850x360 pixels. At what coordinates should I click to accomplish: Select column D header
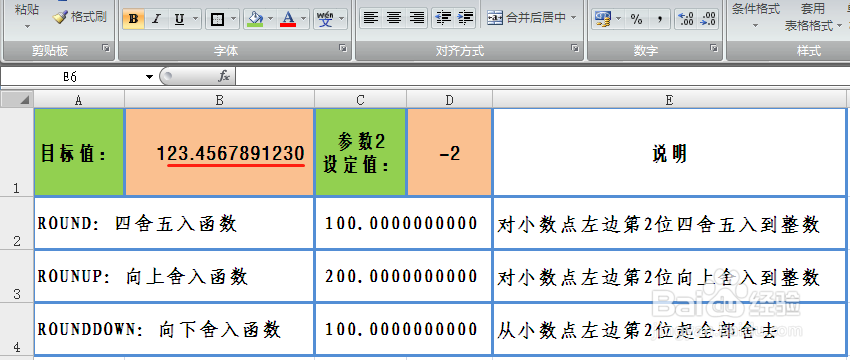(449, 100)
